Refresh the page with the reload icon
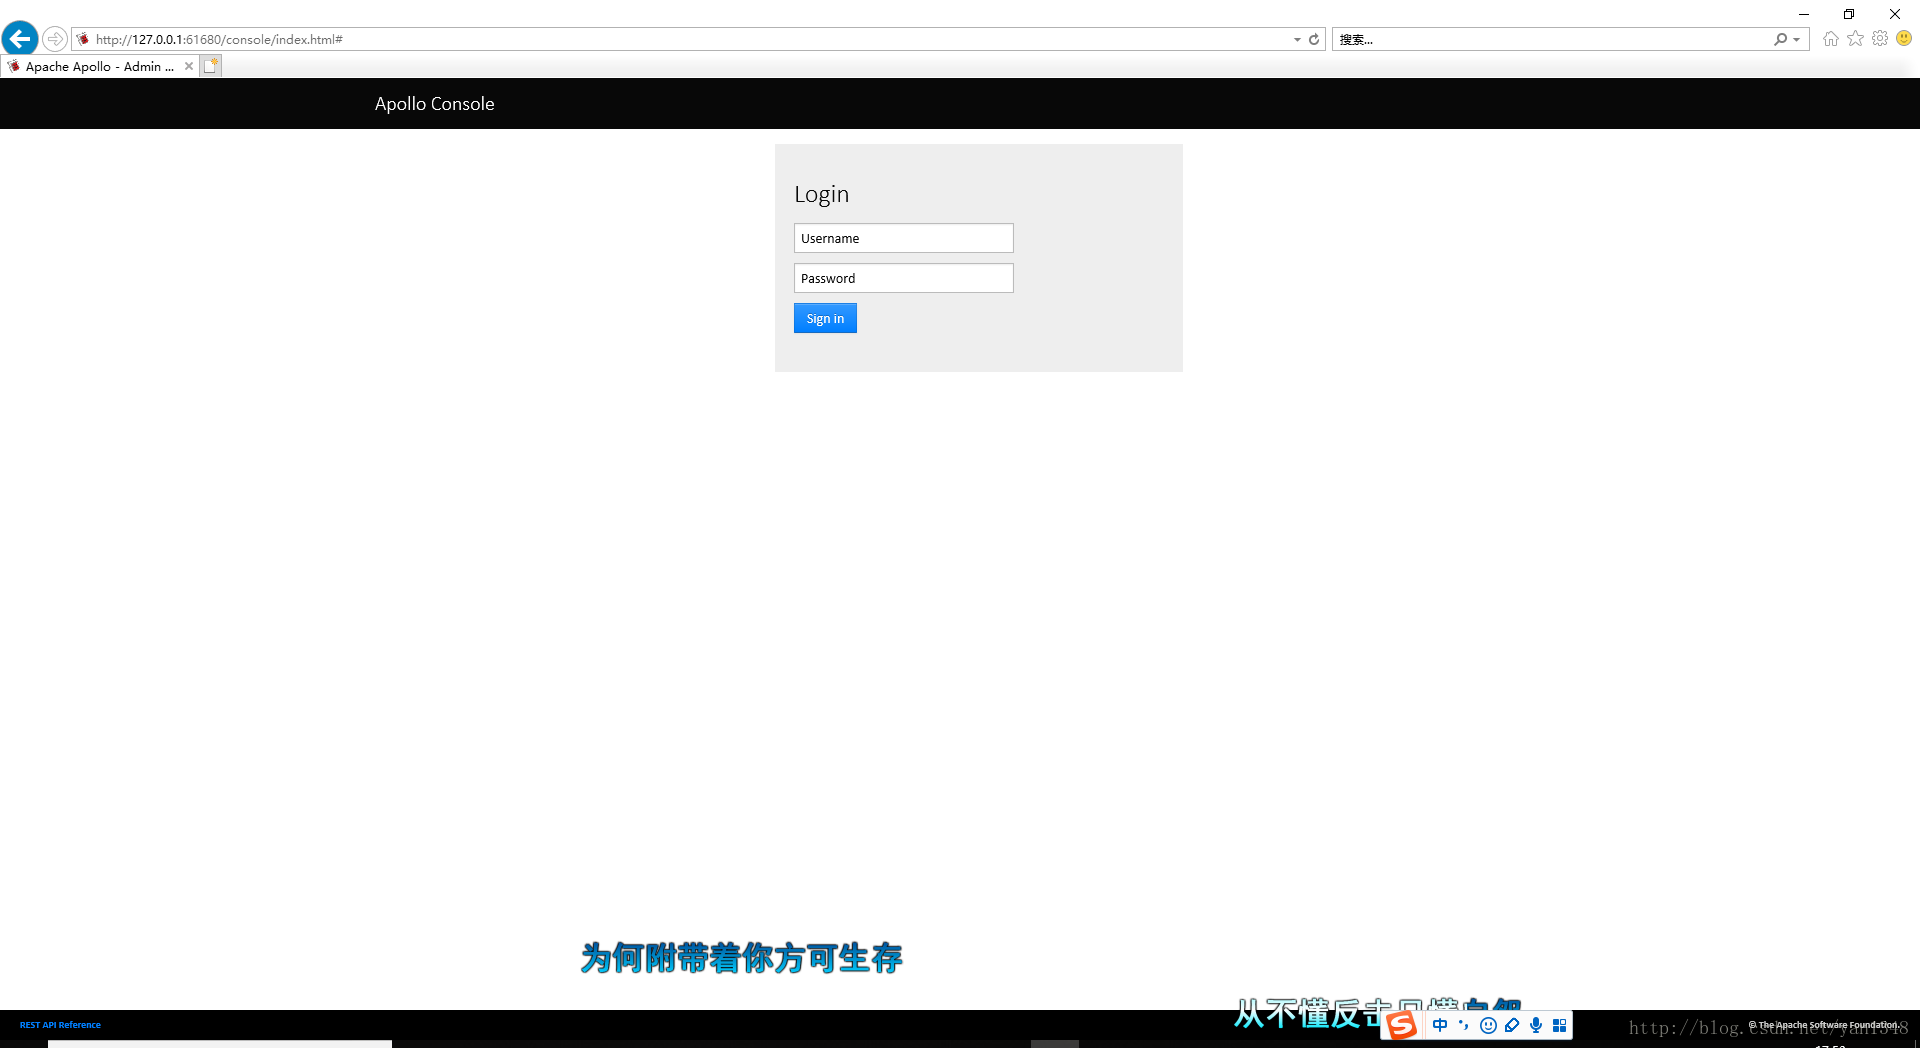This screenshot has height=1048, width=1920. tap(1314, 39)
